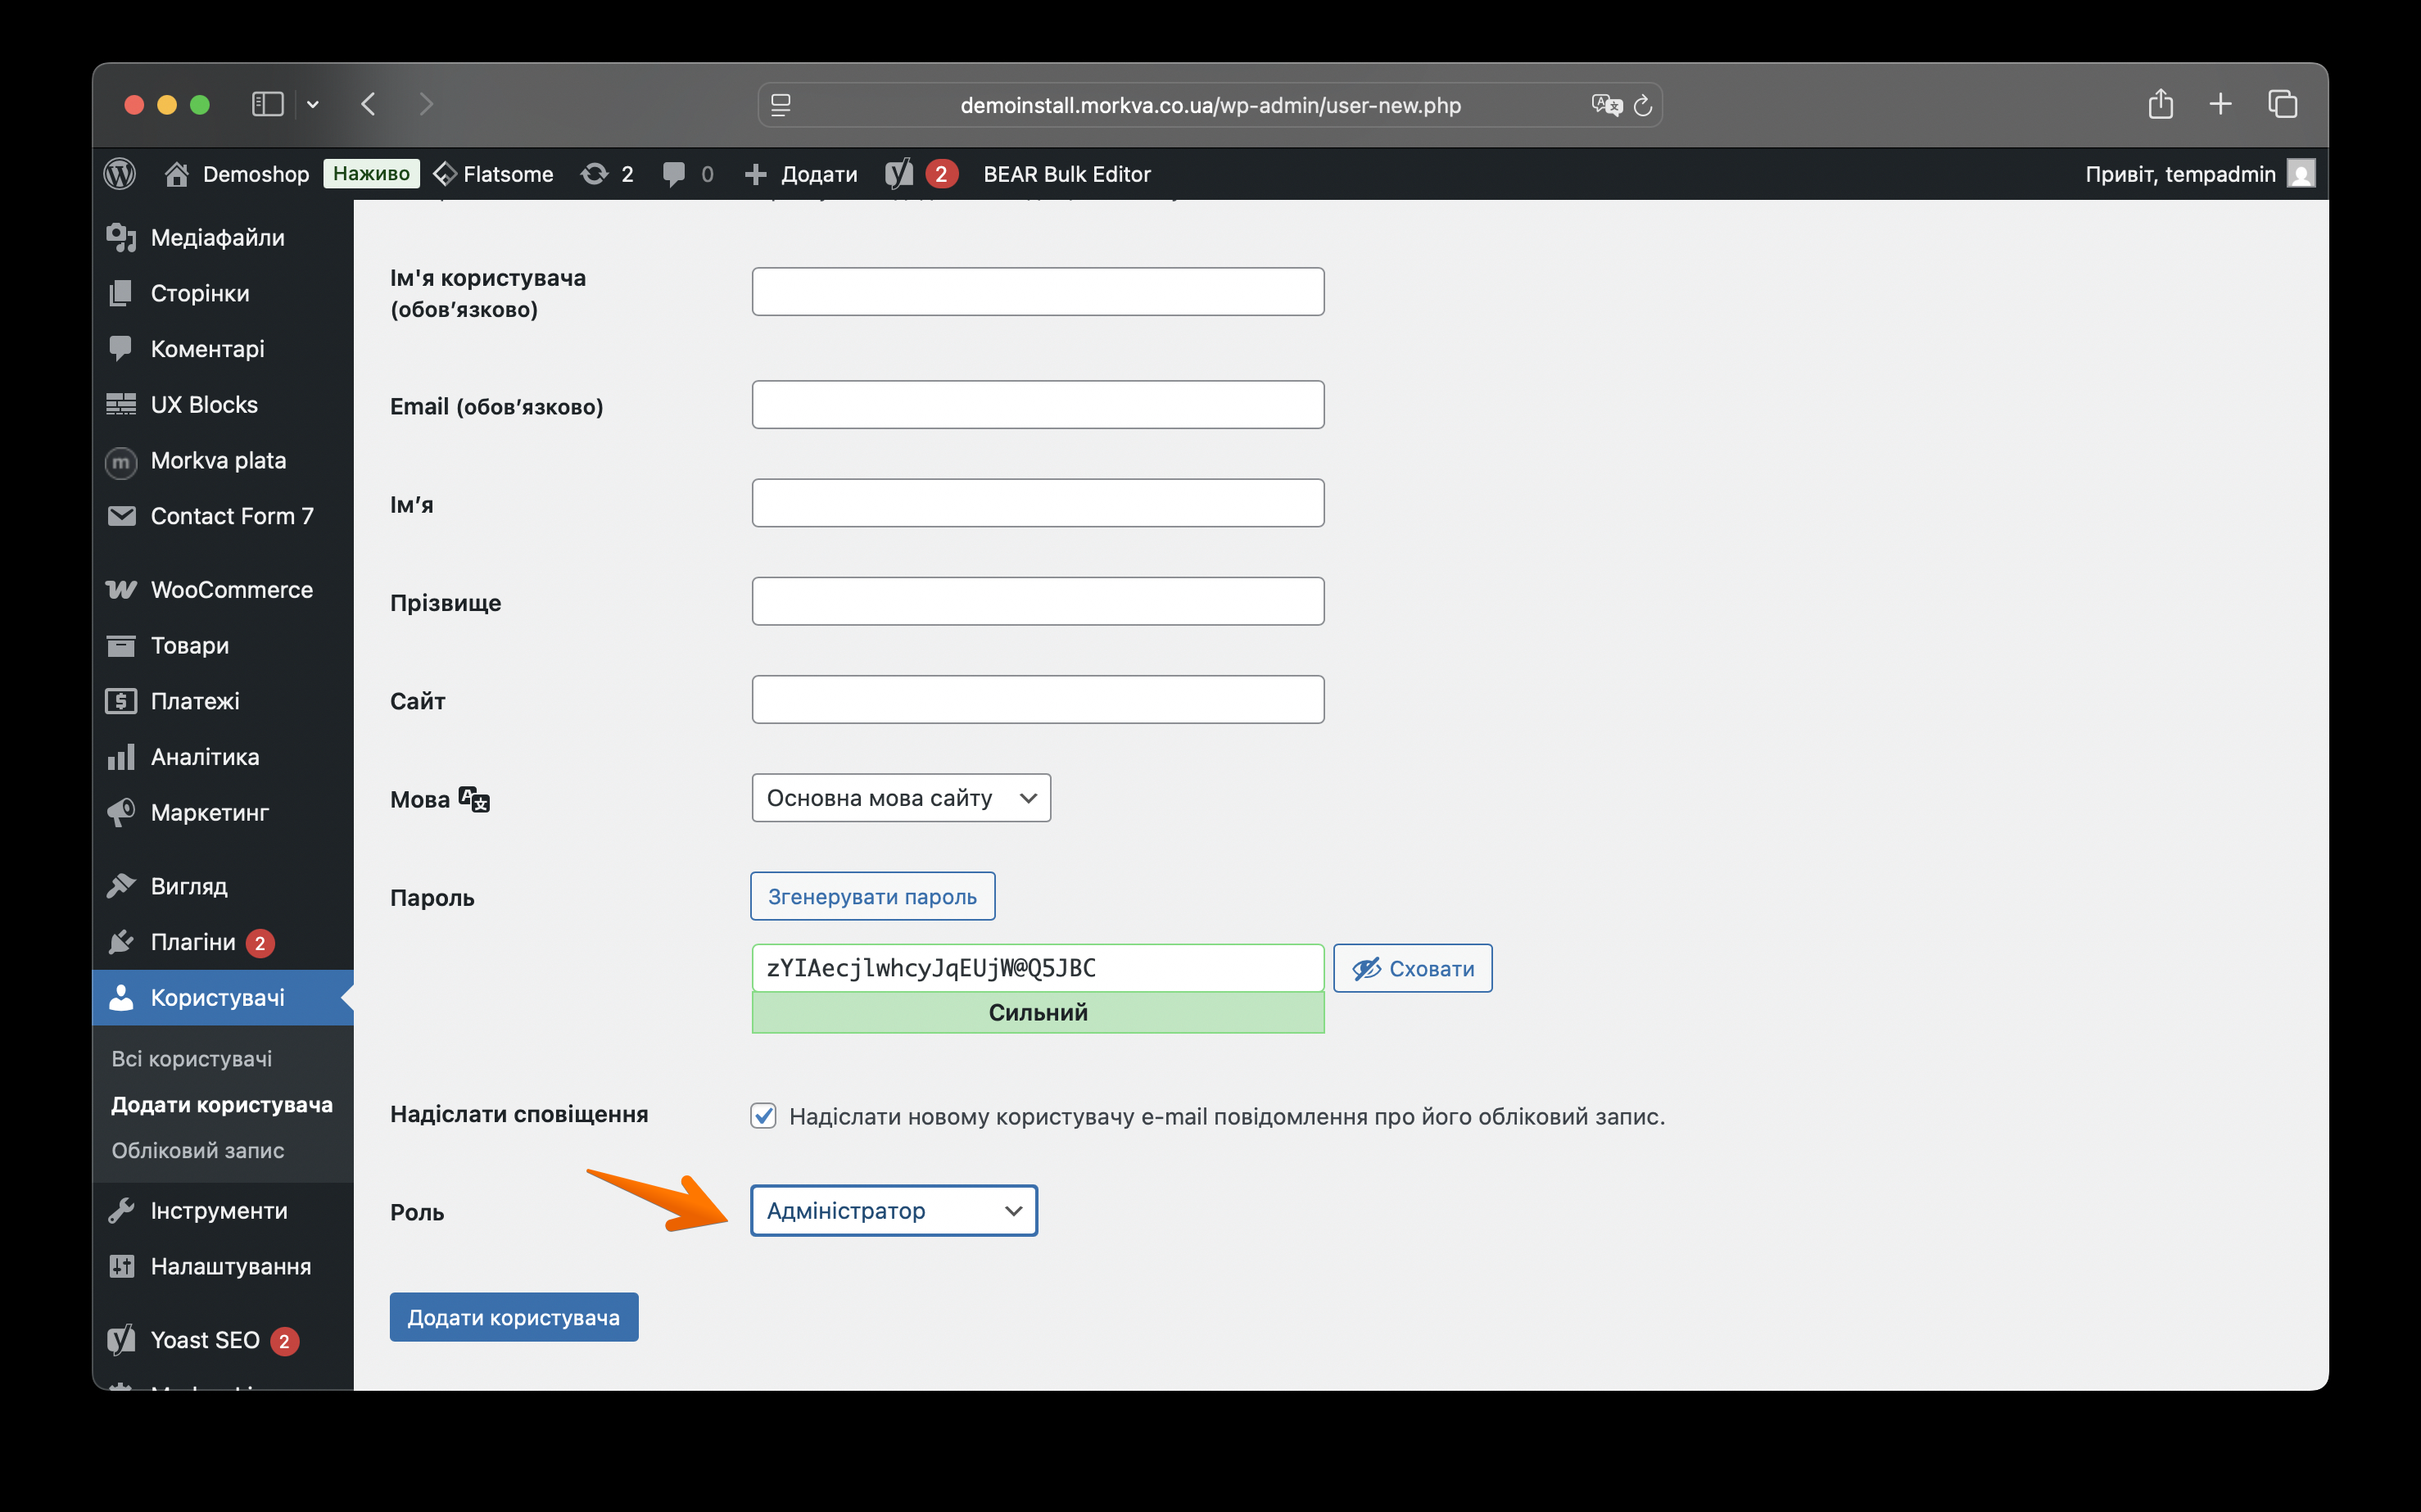The width and height of the screenshot is (2421, 1512).
Task: Expand the Роль dropdown set to Адміністратор
Action: point(894,1211)
